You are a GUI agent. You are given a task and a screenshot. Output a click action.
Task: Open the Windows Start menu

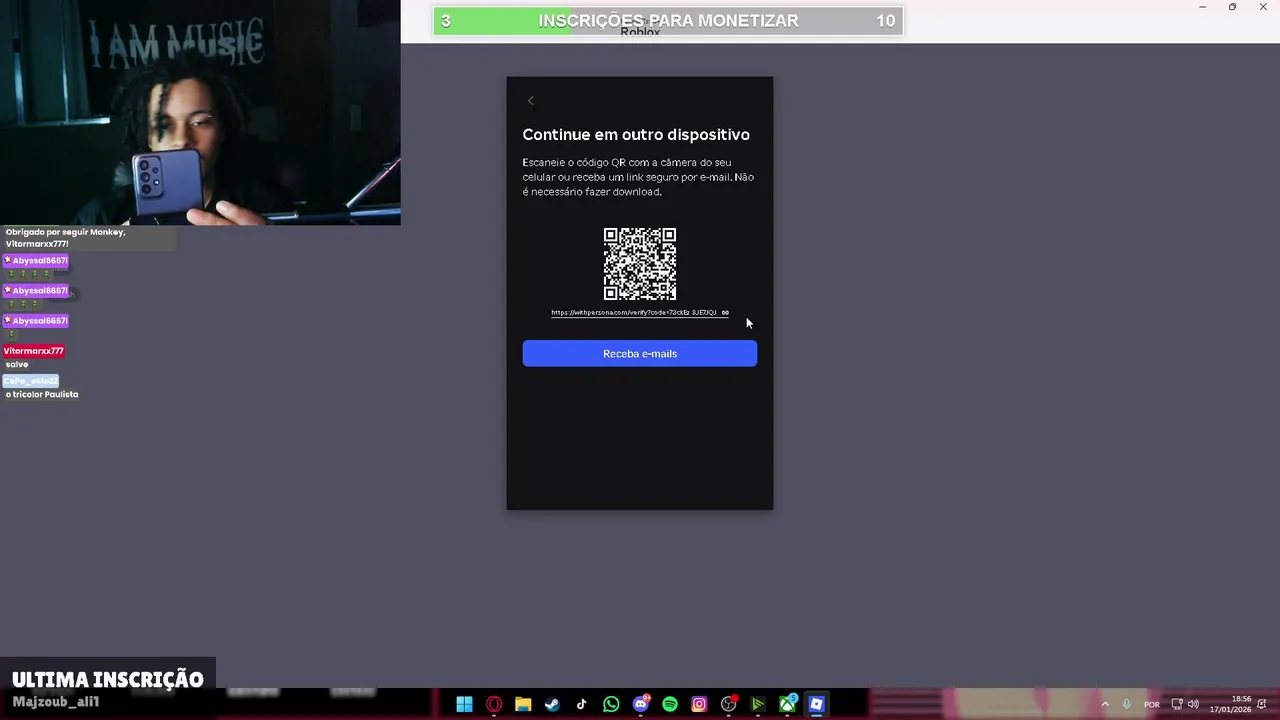coord(464,704)
